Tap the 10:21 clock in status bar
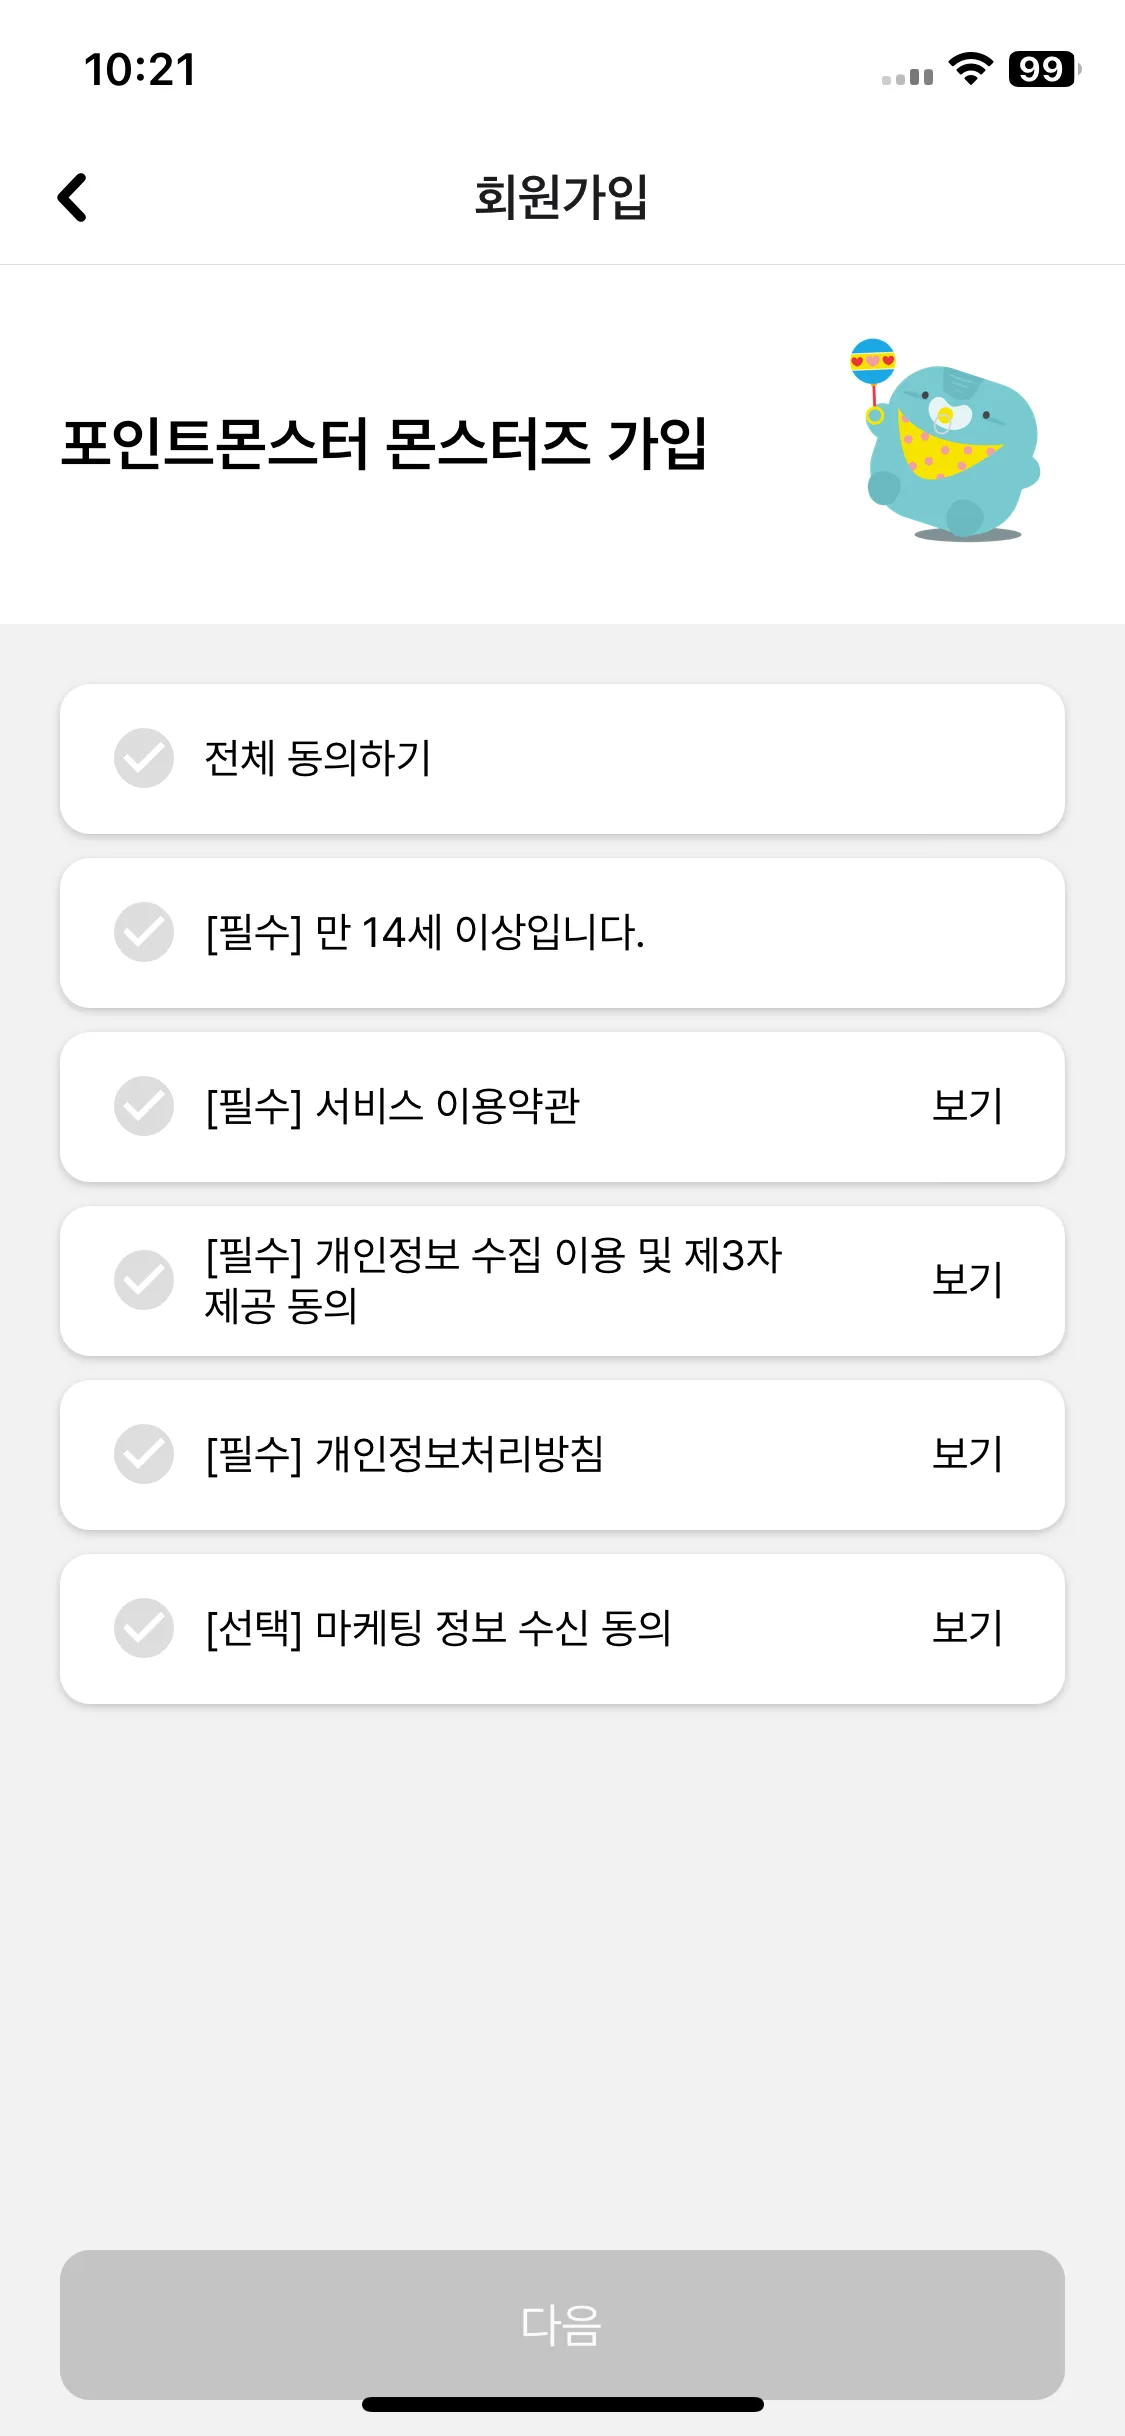 [x=140, y=70]
